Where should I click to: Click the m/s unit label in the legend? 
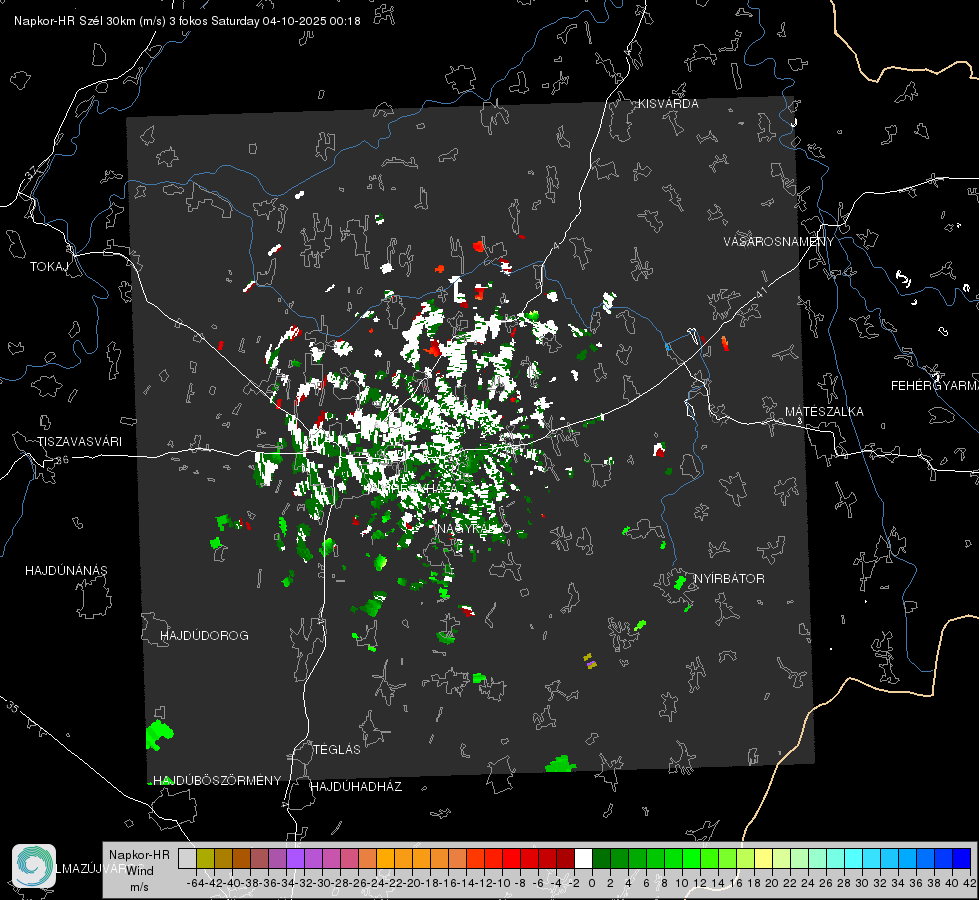tap(139, 887)
